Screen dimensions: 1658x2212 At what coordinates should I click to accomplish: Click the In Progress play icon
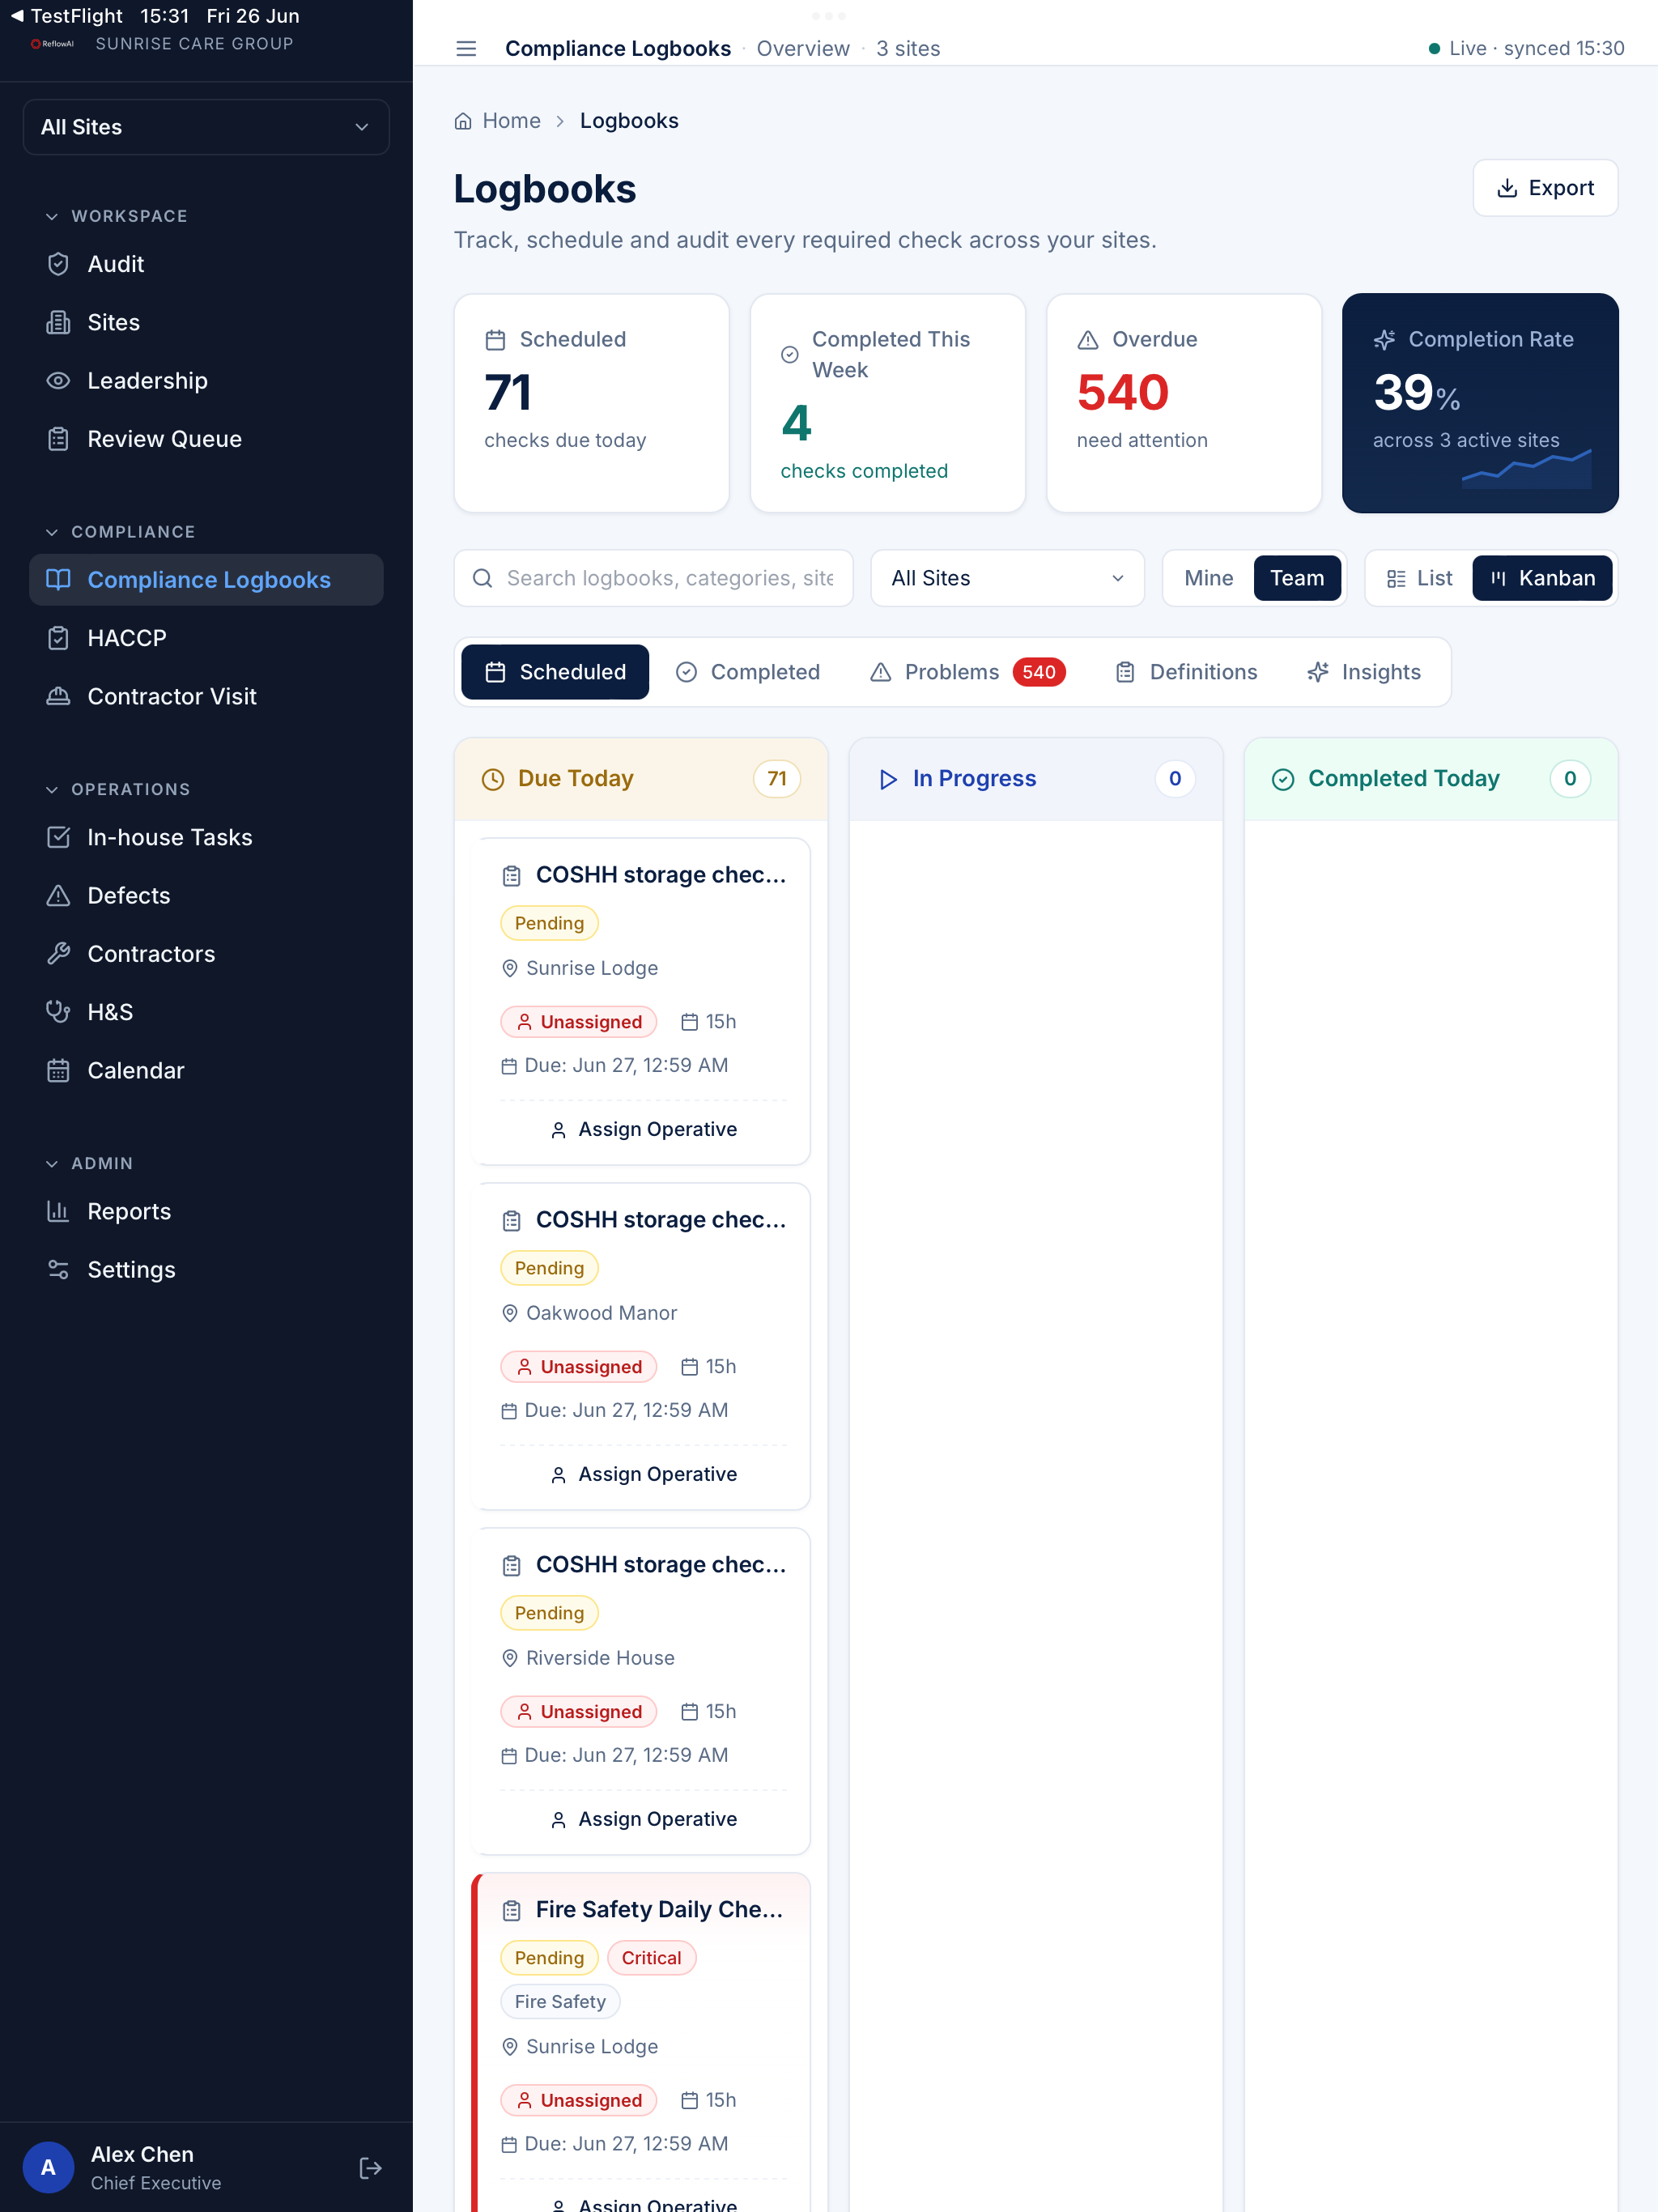pos(888,779)
